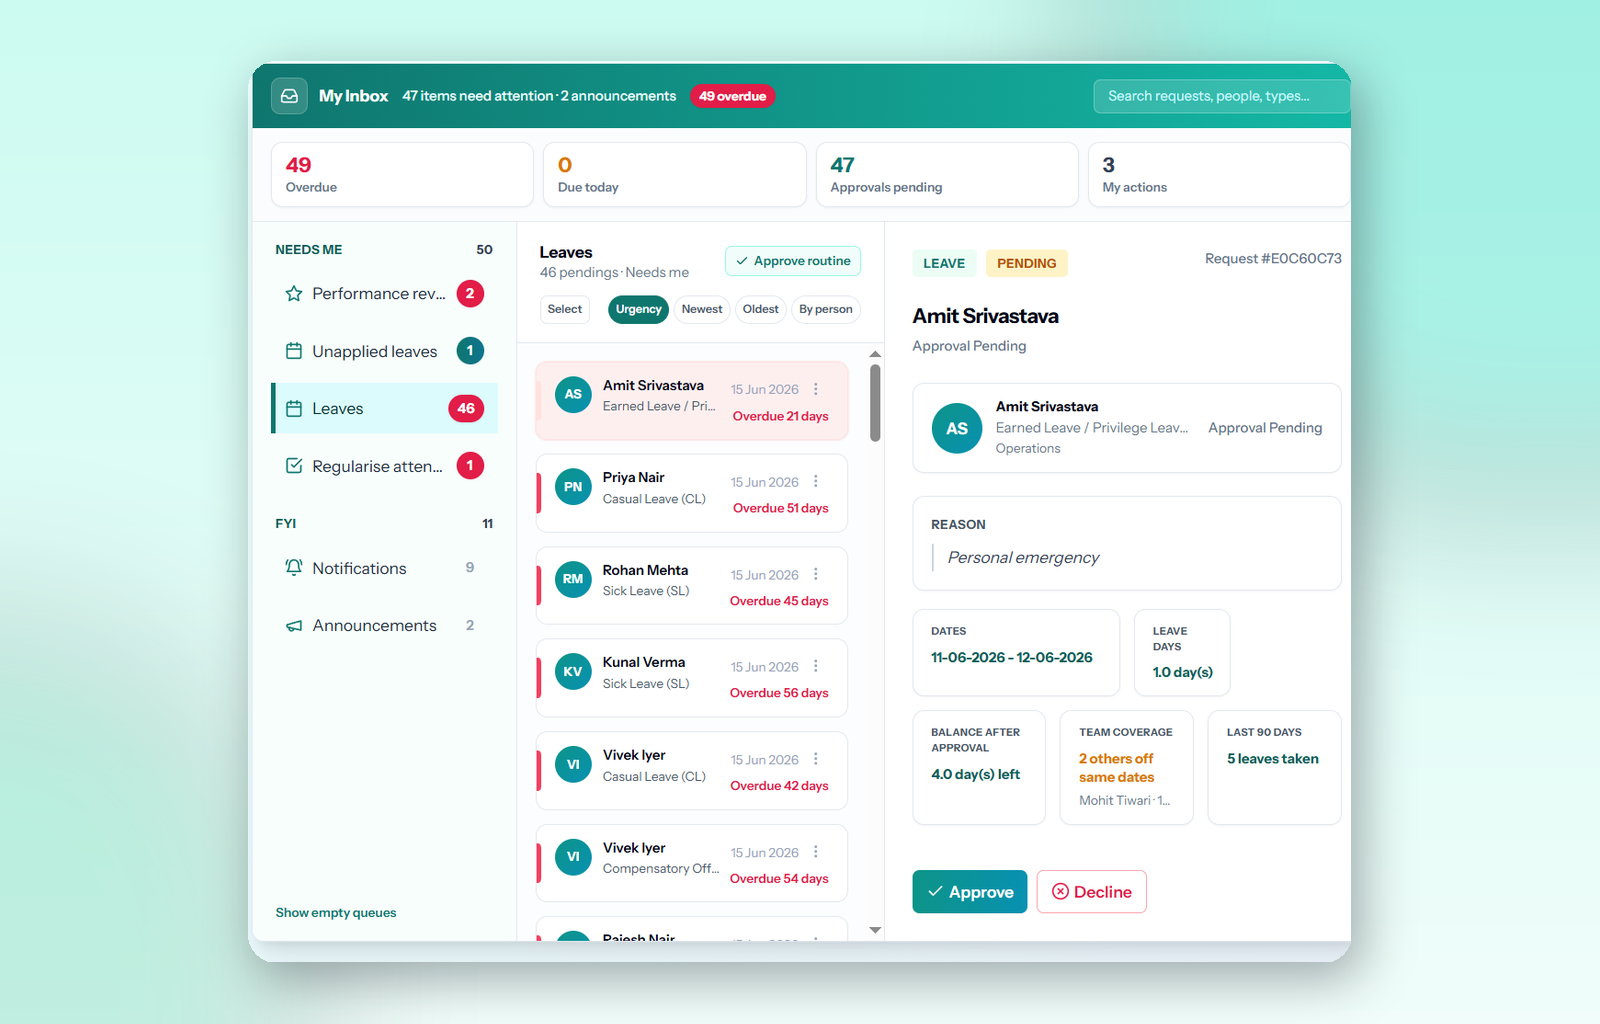The width and height of the screenshot is (1600, 1024).
Task: Approve Amit Srivastava's leave request
Action: pos(970,892)
